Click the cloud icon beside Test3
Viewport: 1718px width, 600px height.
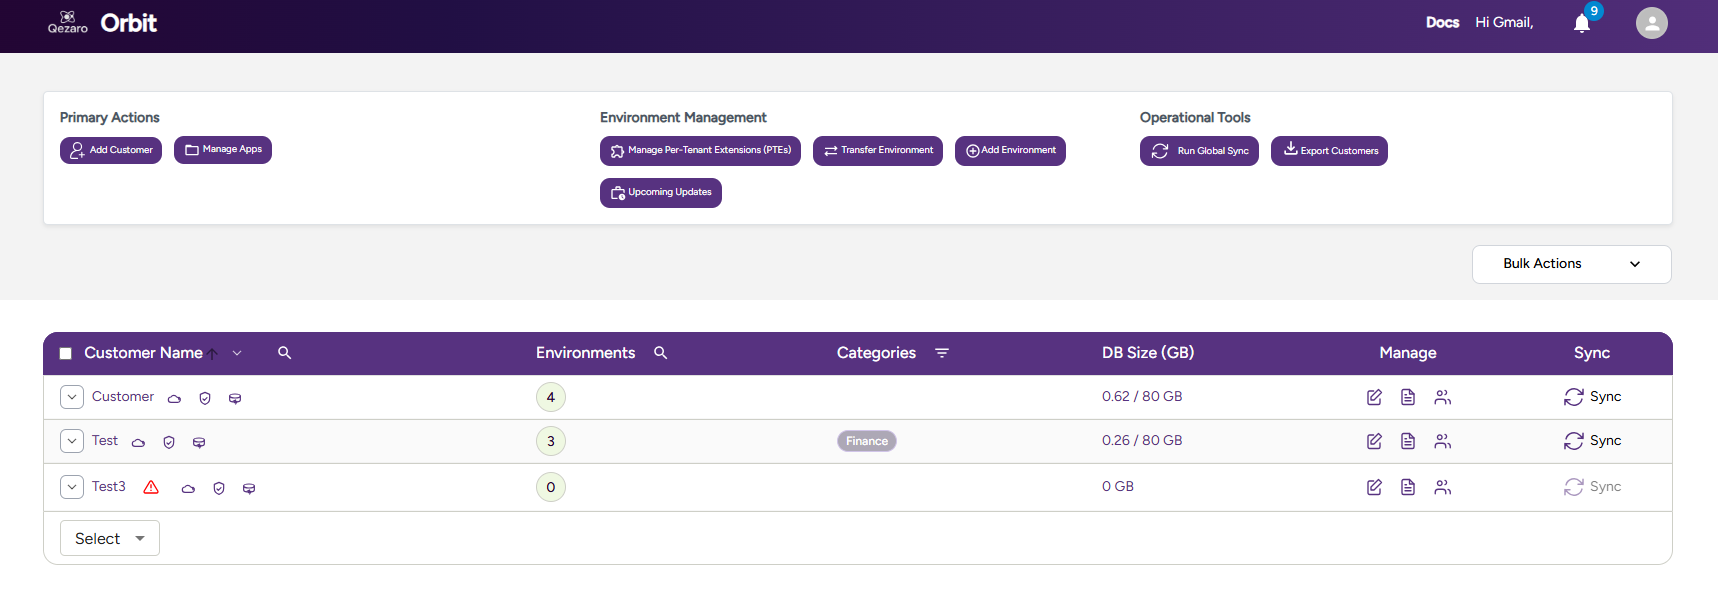tap(188, 488)
